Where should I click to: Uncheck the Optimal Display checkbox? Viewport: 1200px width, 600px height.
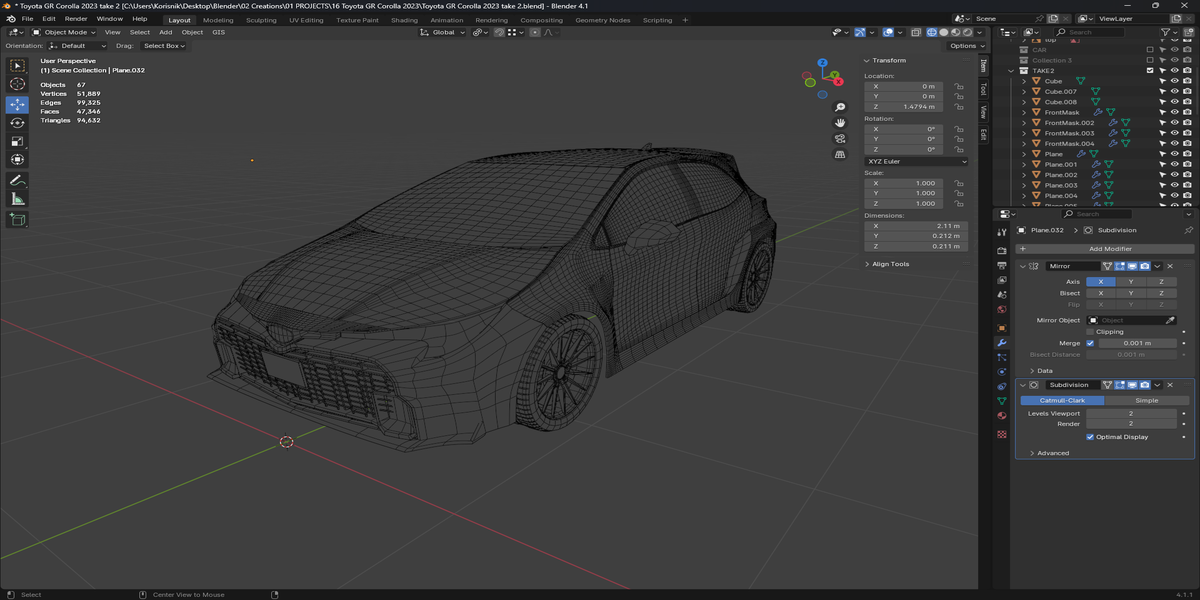(1090, 437)
